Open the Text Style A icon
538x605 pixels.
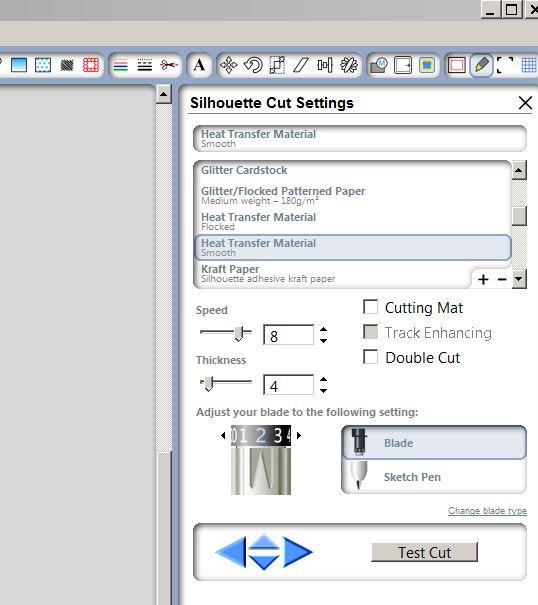click(x=199, y=65)
